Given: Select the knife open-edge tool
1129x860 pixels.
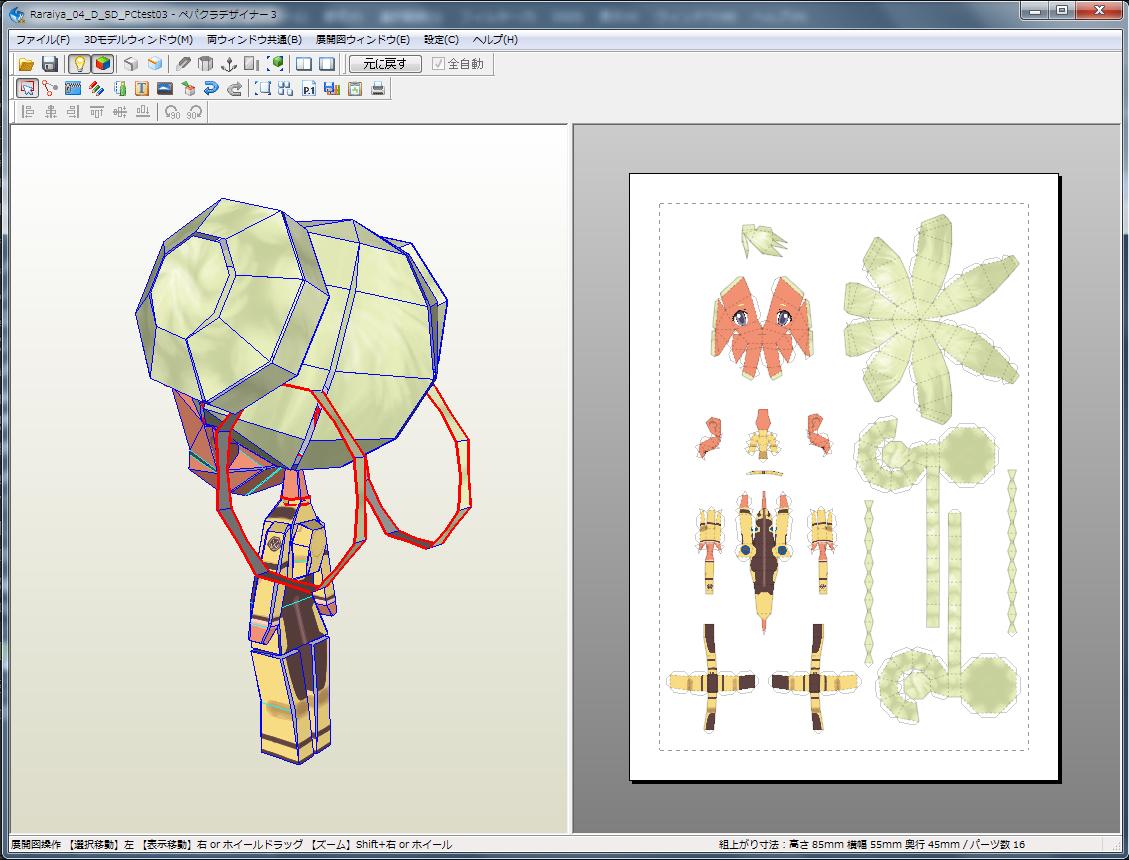Looking at the screenshot, I should click(183, 64).
